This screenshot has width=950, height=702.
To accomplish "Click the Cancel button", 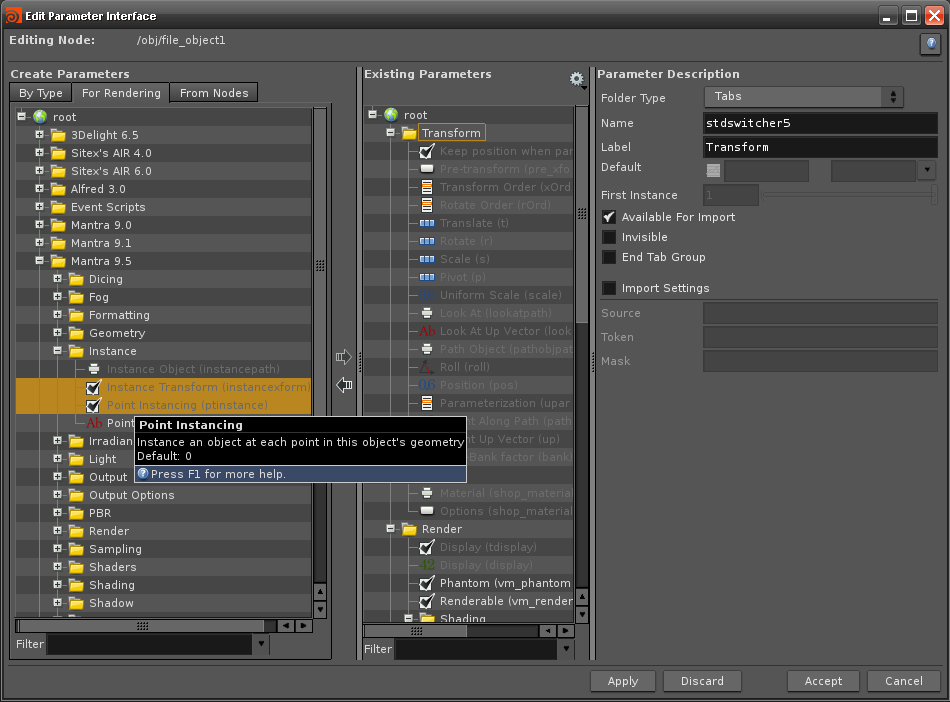I will point(903,681).
